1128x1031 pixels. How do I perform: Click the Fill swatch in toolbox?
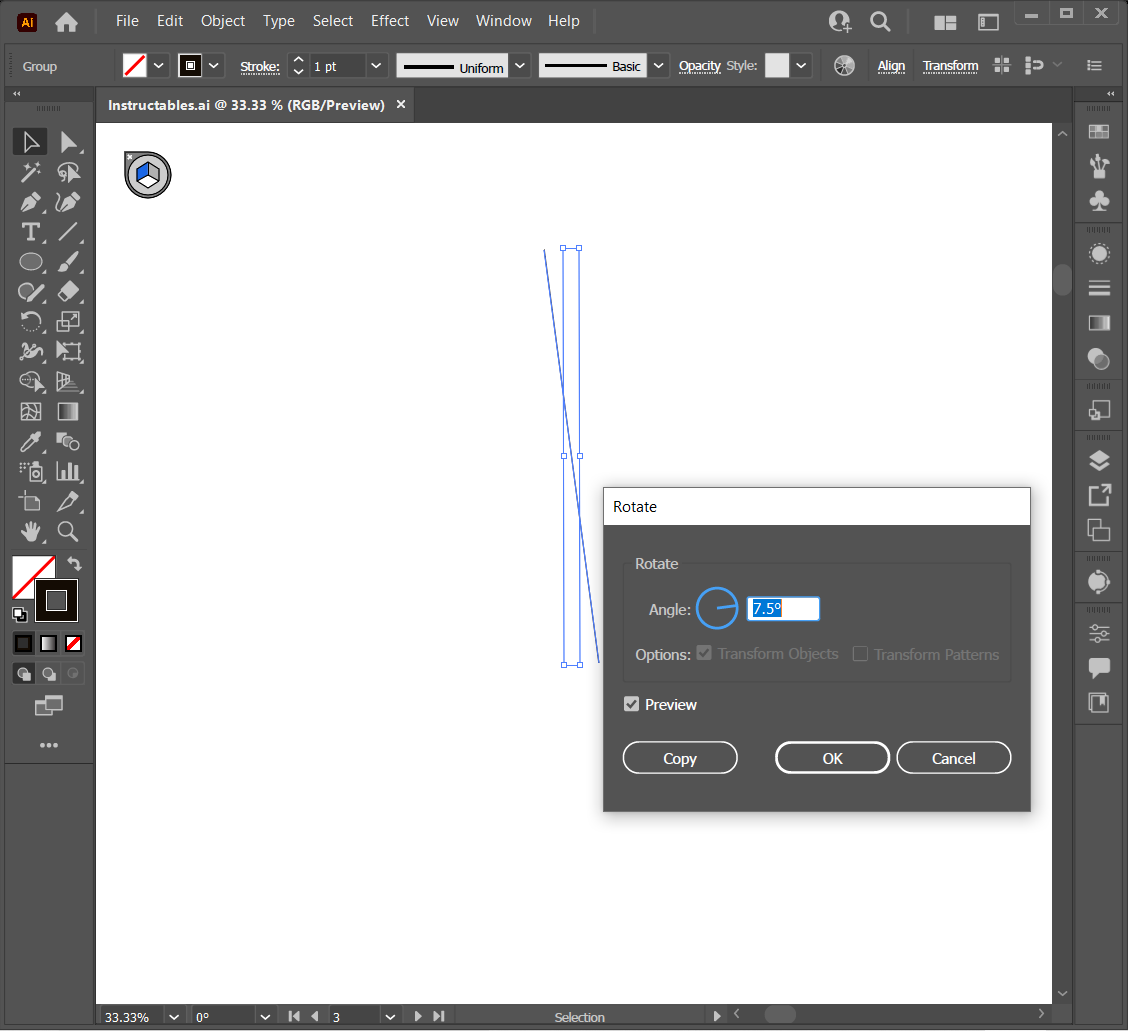pos(27,571)
